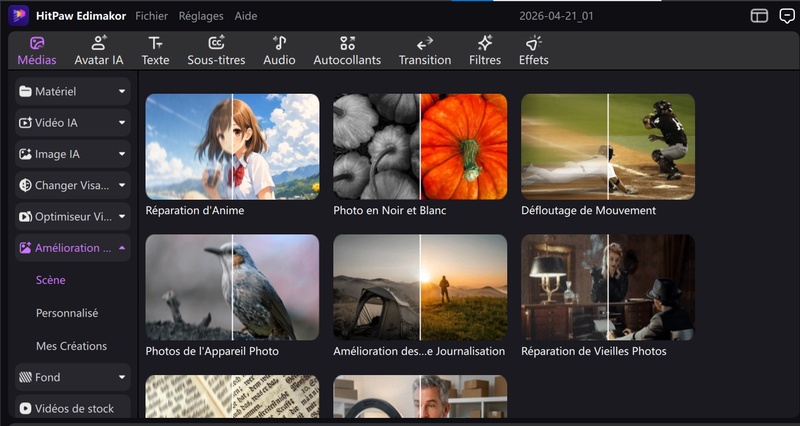Screen dimensions: 800x426
Task: Open the Défloutage de Mouvement thumbnail
Action: click(x=608, y=146)
